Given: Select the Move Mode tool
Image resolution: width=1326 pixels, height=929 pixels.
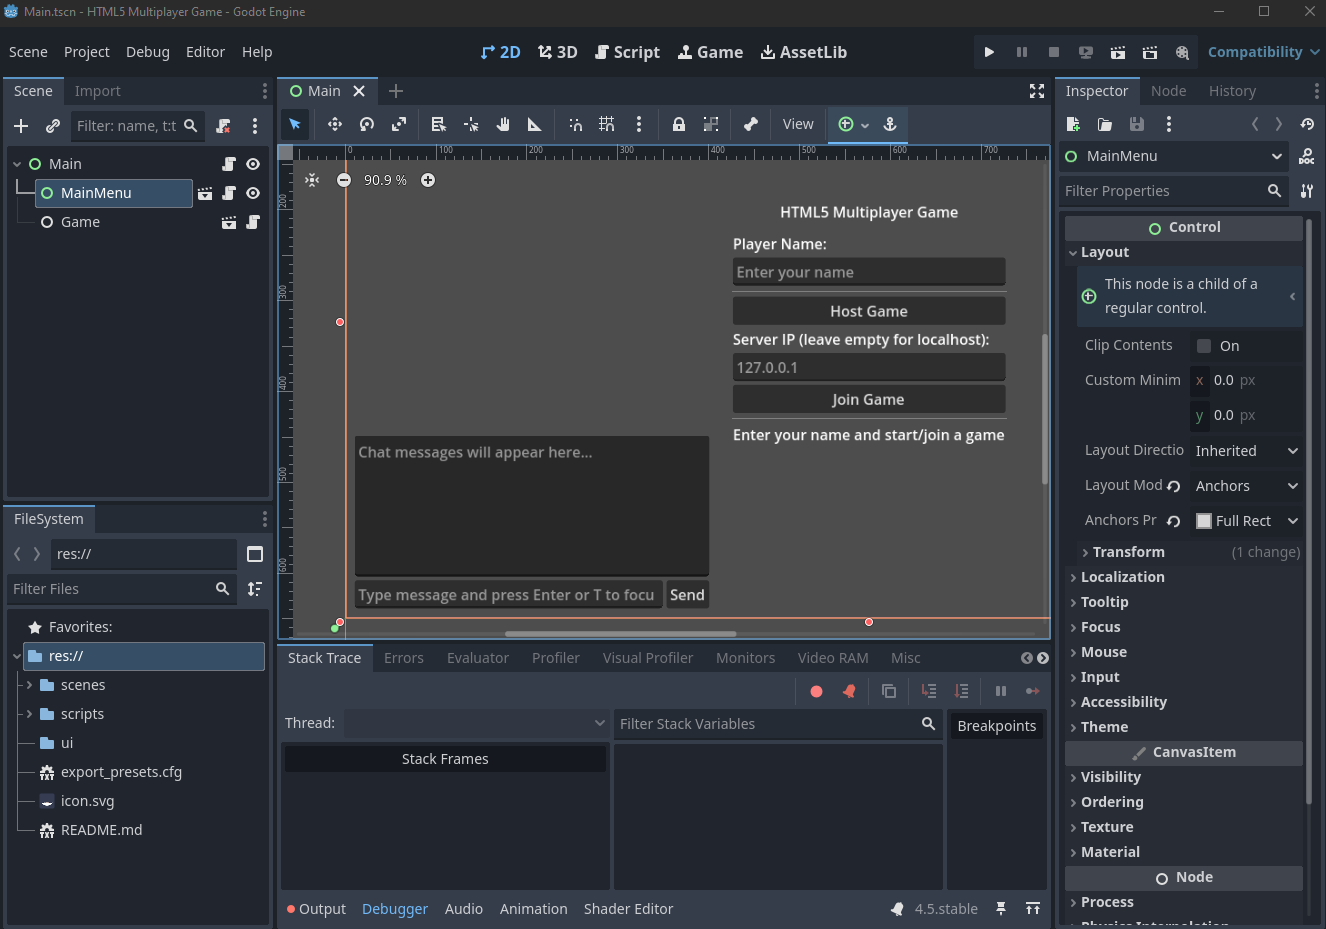Looking at the screenshot, I should pyautogui.click(x=334, y=124).
